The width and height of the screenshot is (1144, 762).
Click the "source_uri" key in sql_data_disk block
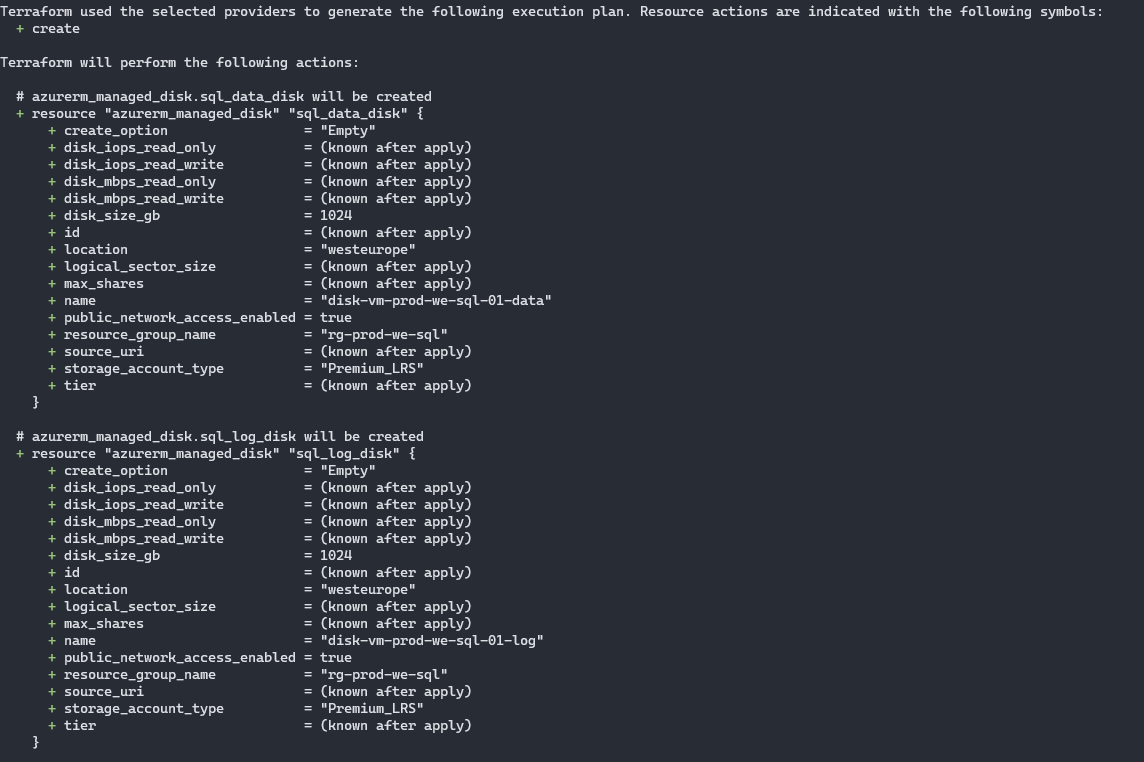point(104,352)
